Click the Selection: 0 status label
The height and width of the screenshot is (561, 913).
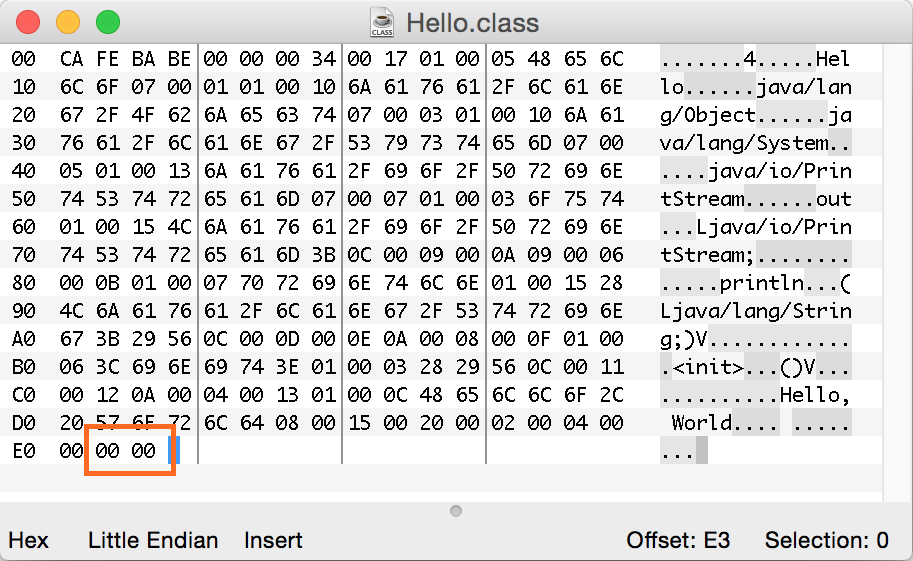point(826,541)
